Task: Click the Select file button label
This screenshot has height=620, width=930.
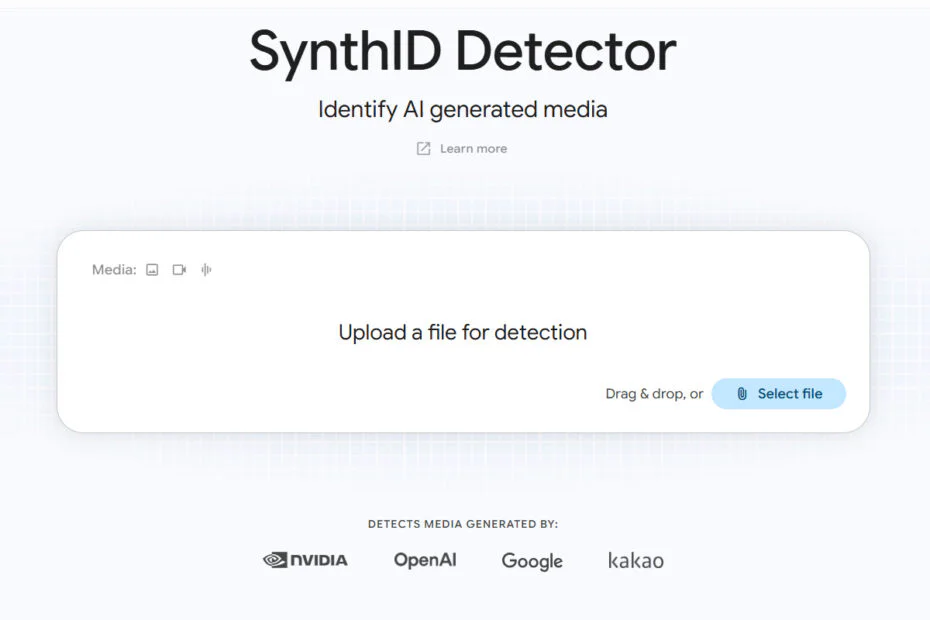Action: click(x=790, y=394)
